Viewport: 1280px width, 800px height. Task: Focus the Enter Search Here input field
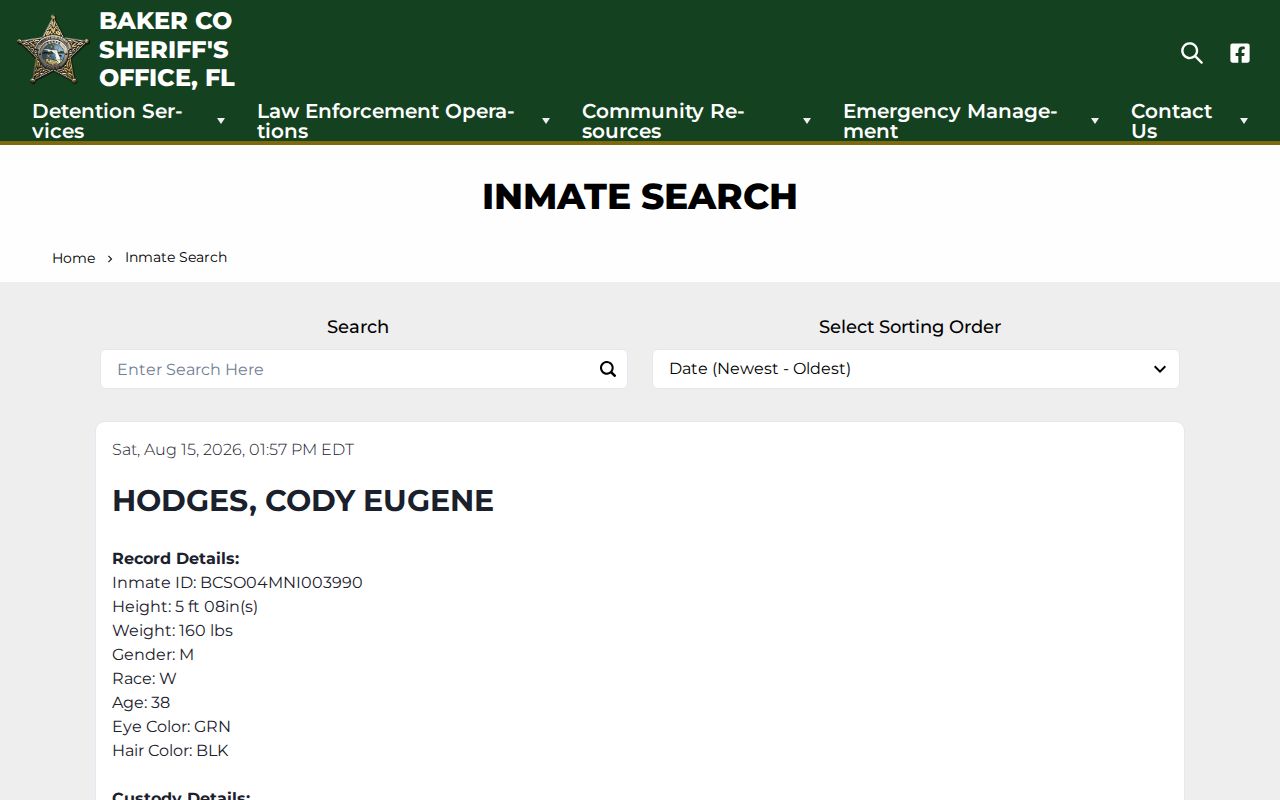click(x=364, y=369)
